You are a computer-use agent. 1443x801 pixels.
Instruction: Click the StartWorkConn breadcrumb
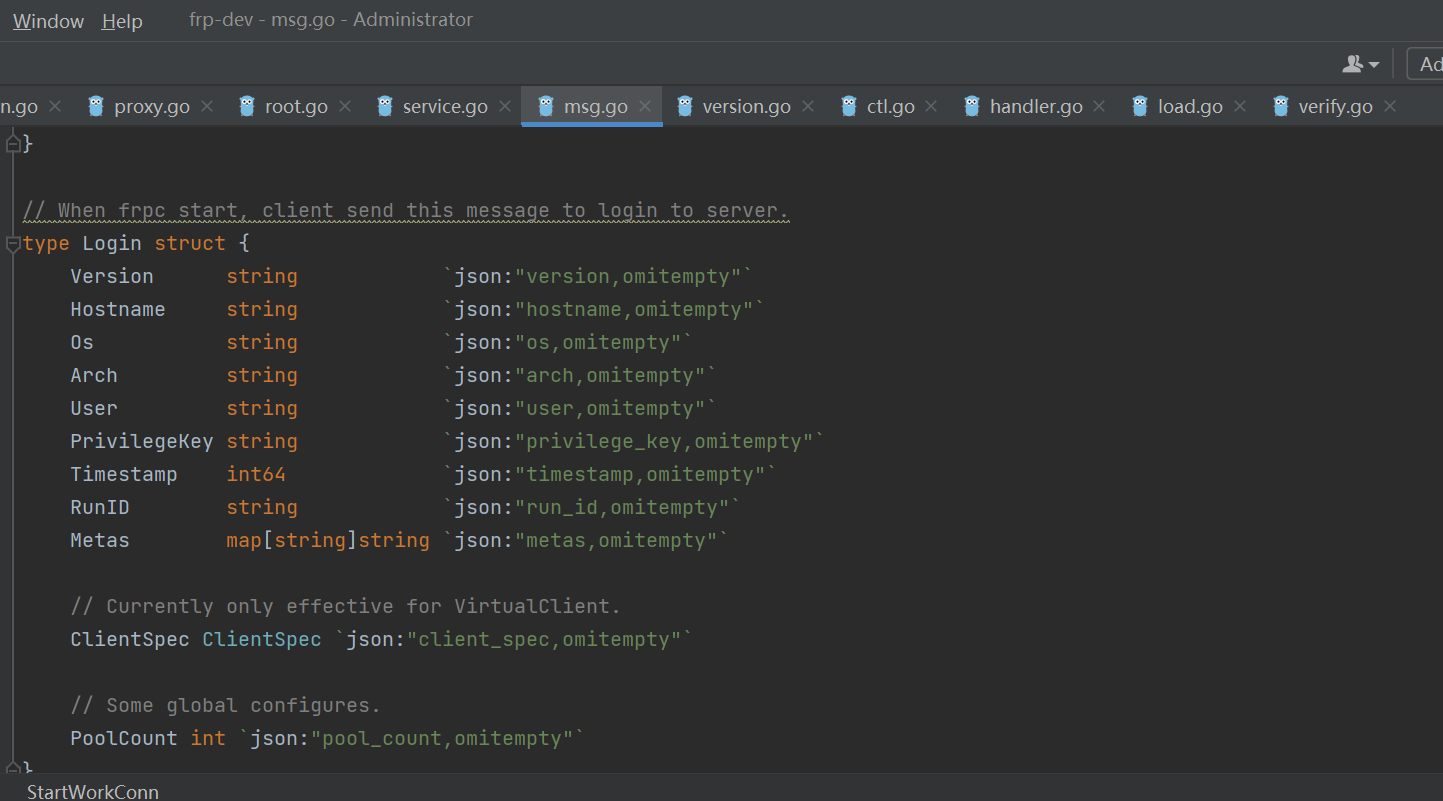tap(93, 792)
